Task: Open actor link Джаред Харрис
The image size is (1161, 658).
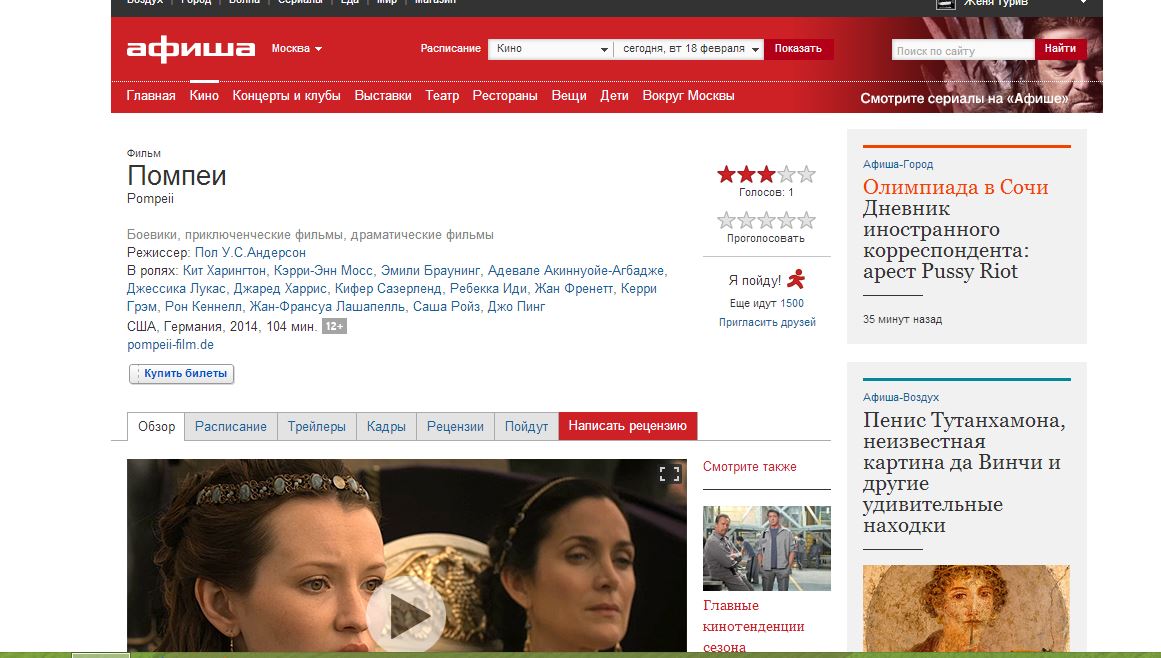Action: [x=280, y=289]
